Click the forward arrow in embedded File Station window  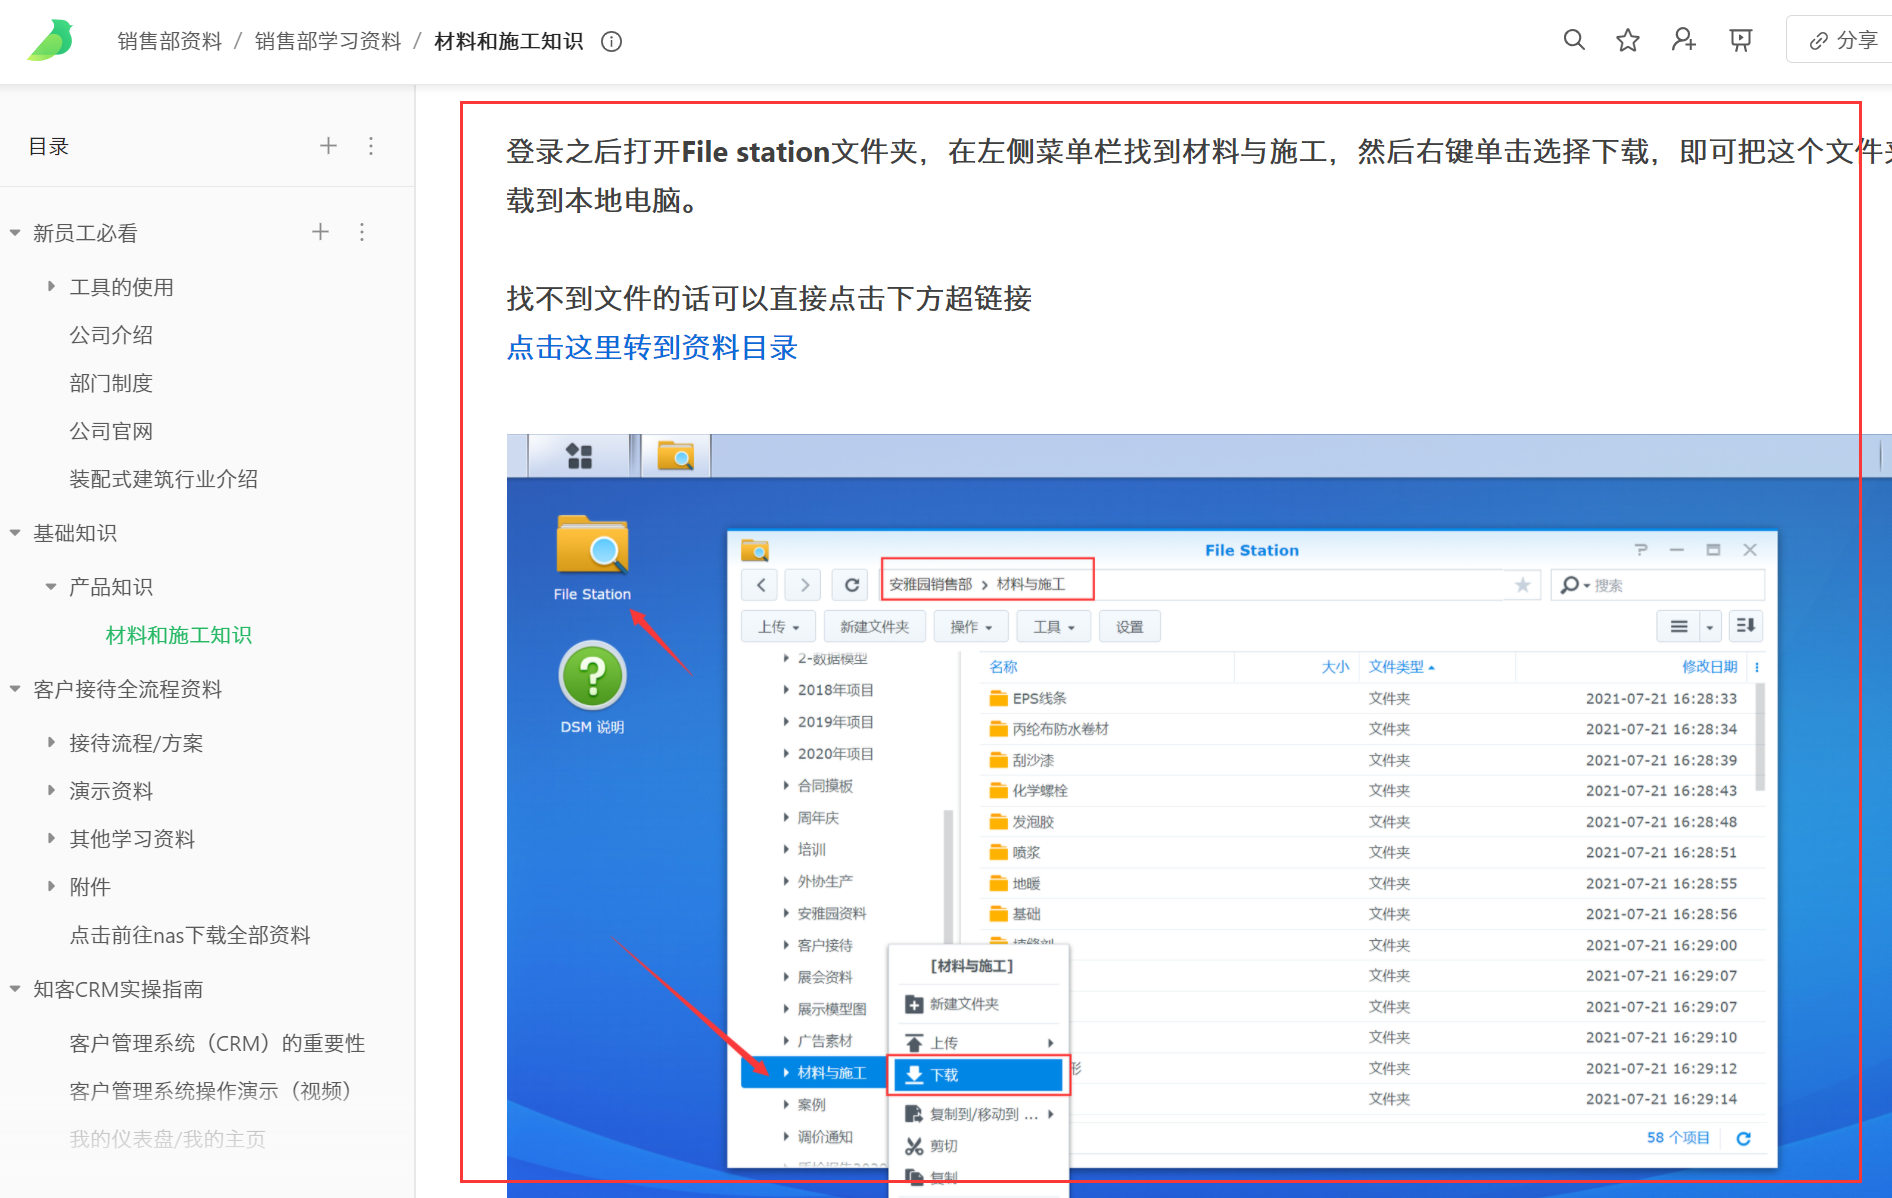pos(804,585)
